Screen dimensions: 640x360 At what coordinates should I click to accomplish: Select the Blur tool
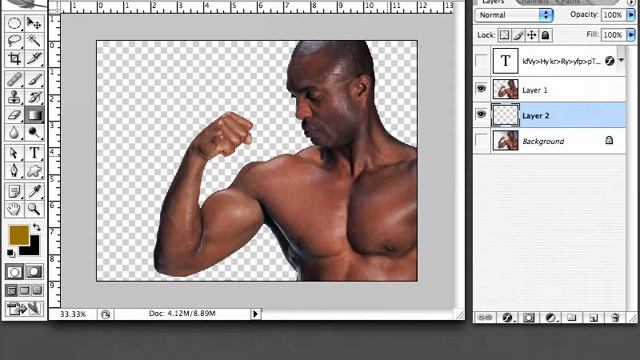pos(14,133)
